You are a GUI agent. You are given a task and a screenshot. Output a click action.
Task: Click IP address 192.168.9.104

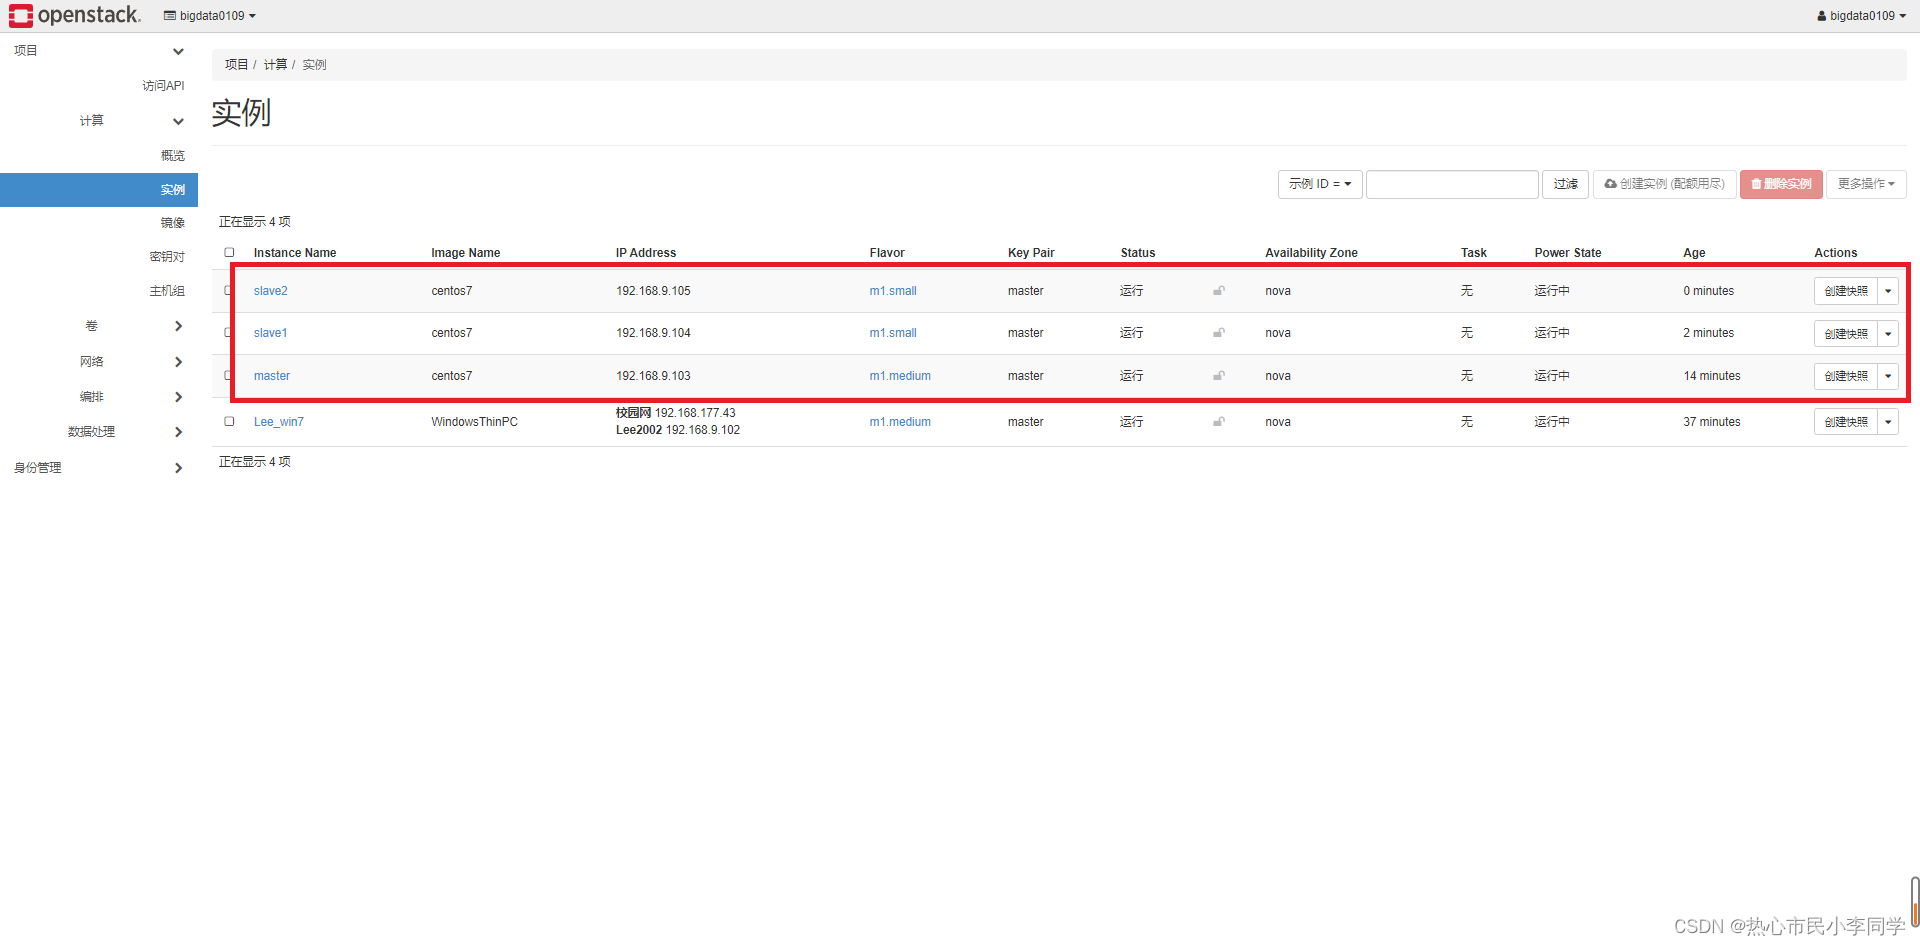[653, 333]
